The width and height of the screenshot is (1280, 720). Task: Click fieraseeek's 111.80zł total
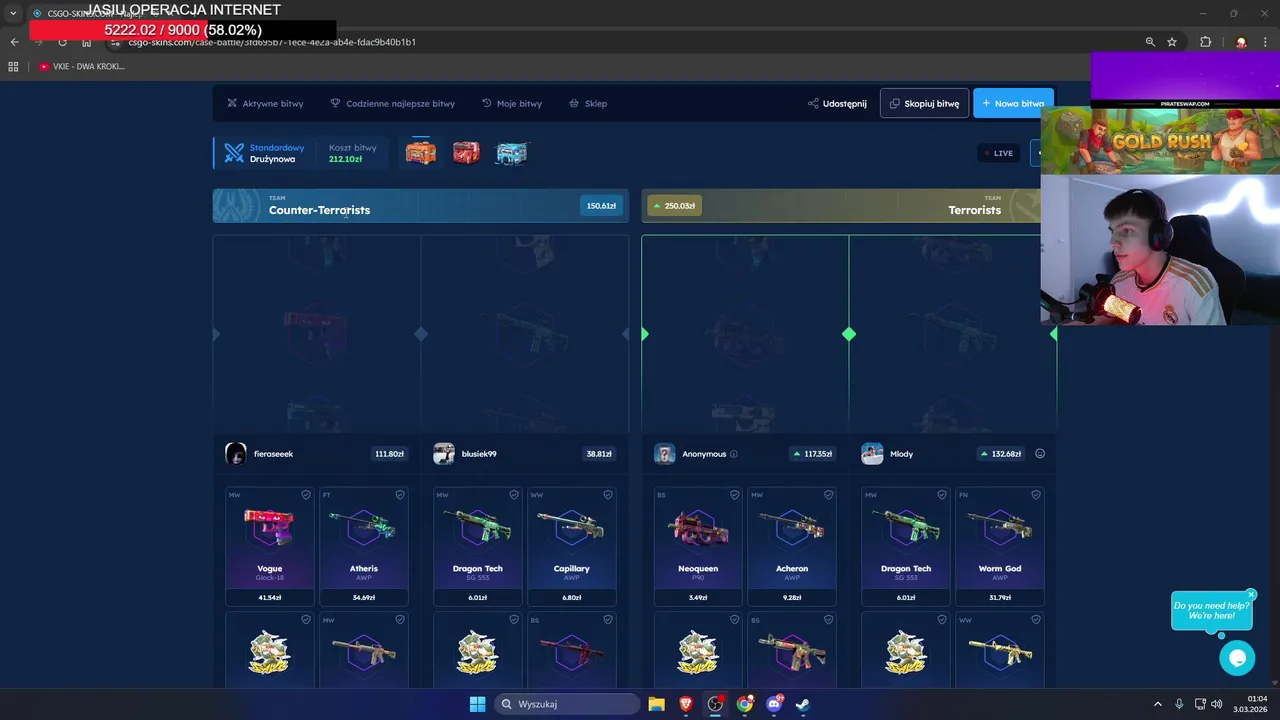point(389,454)
